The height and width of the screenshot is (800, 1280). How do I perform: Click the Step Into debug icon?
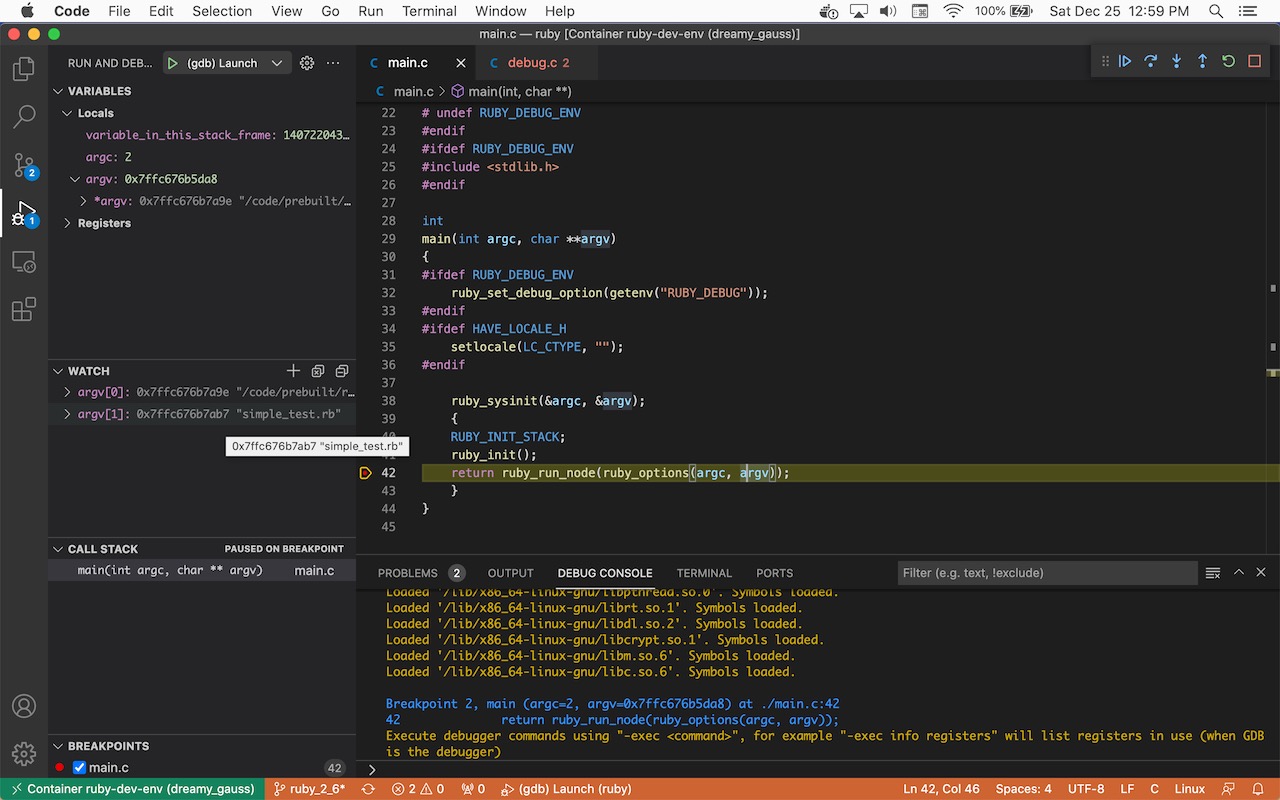click(x=1177, y=60)
